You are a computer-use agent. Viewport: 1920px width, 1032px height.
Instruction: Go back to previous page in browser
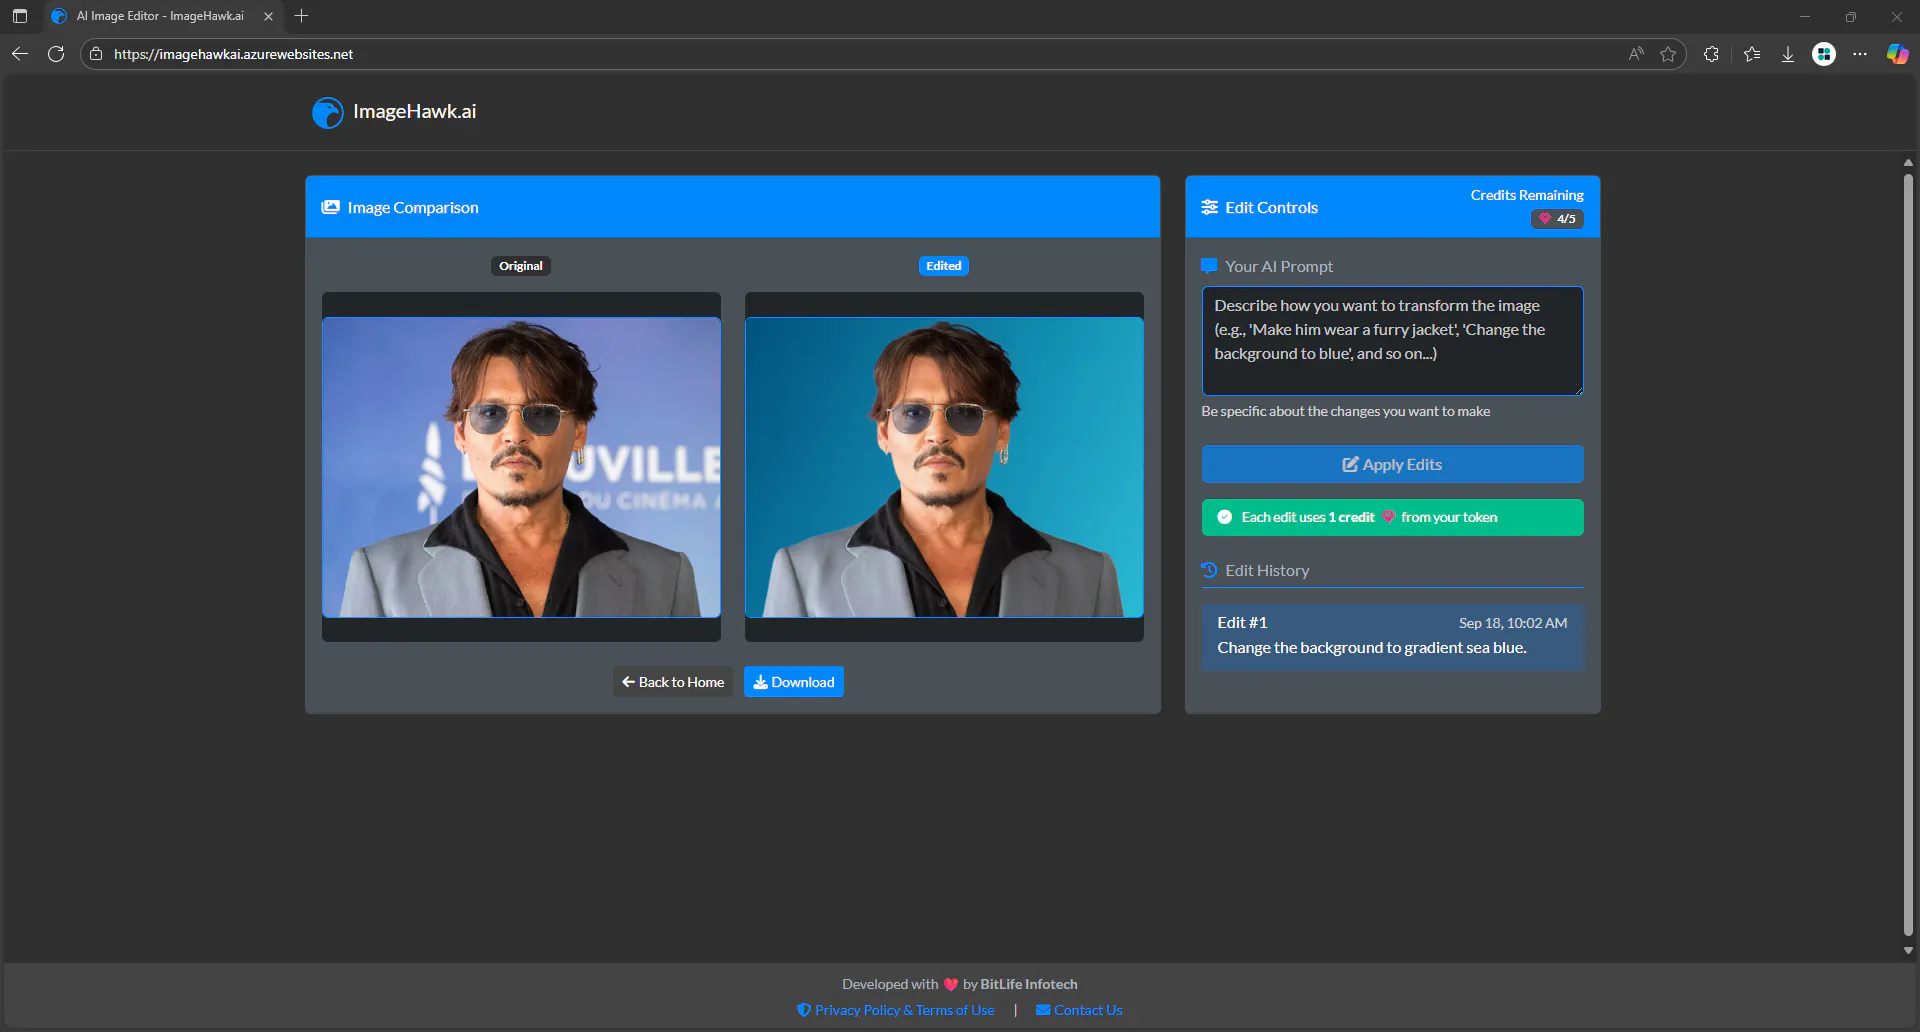(19, 54)
